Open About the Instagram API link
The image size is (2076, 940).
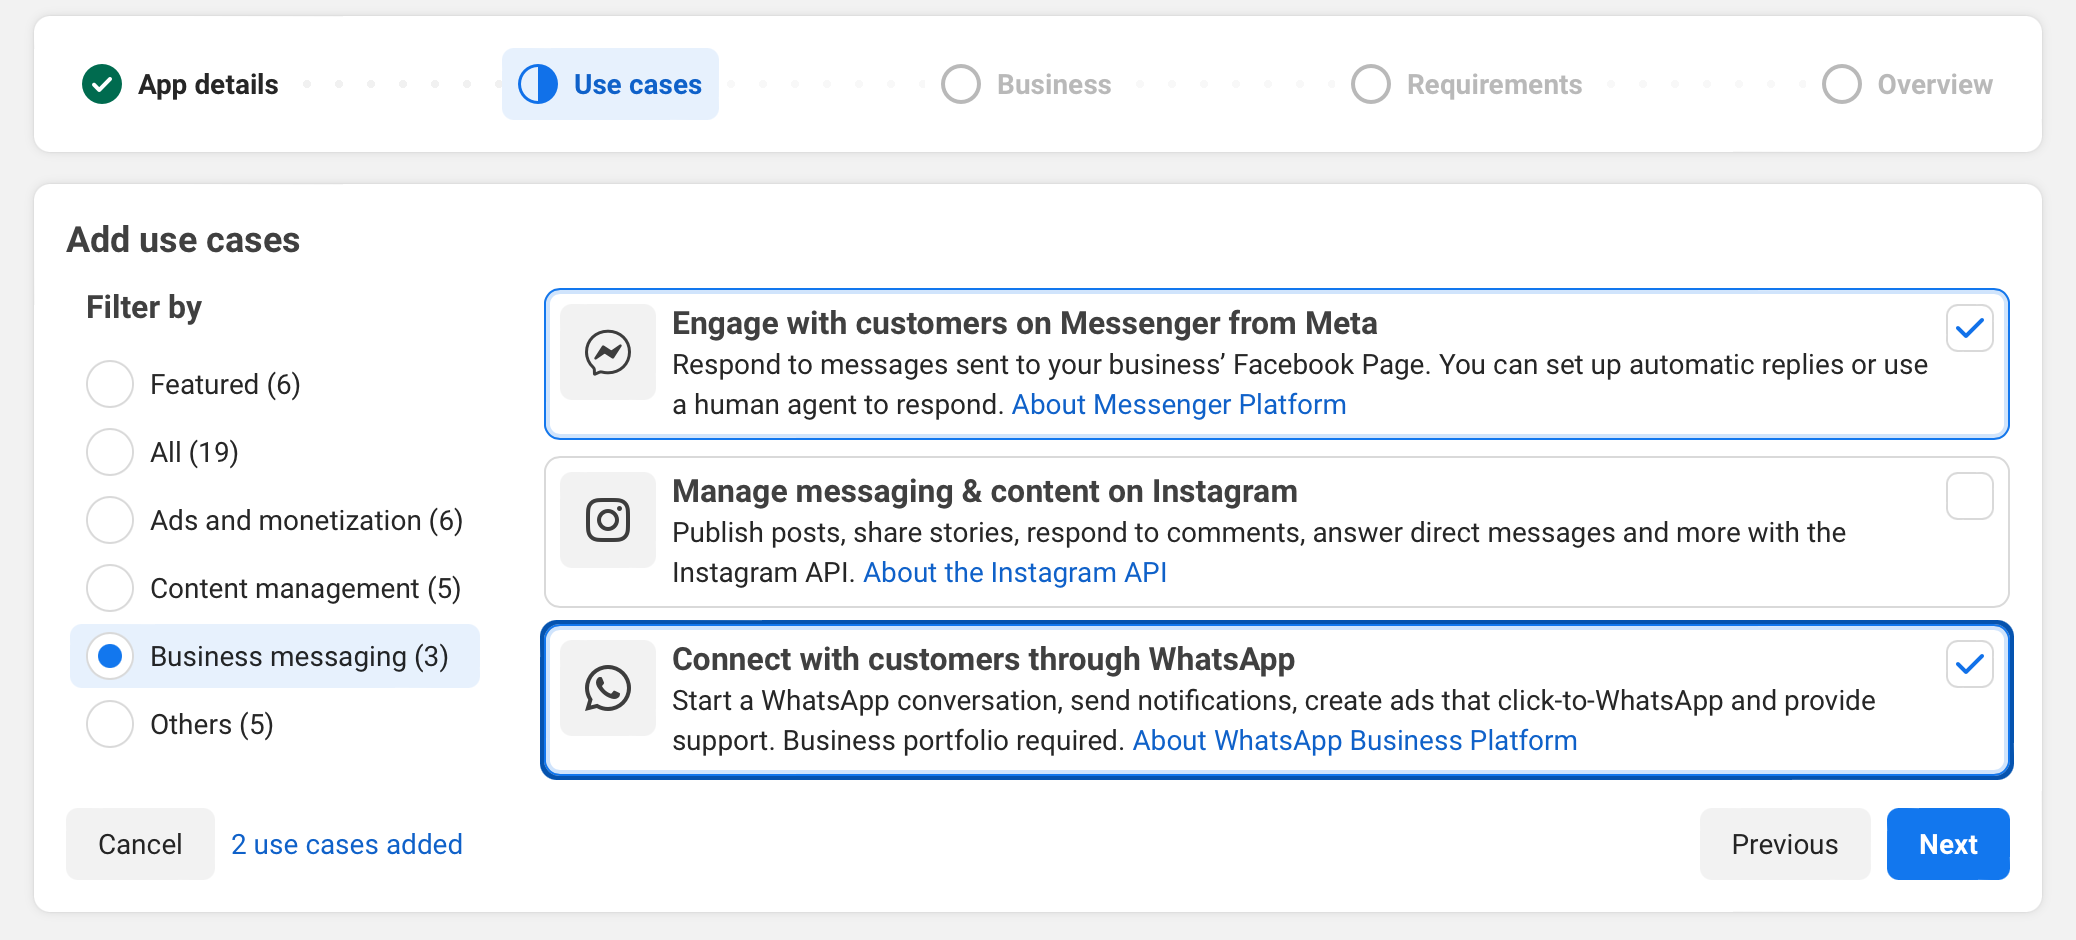pos(1015,573)
